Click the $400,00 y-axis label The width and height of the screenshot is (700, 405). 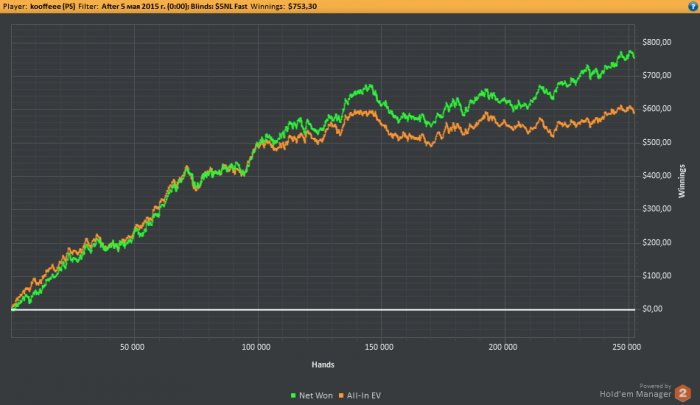click(657, 176)
